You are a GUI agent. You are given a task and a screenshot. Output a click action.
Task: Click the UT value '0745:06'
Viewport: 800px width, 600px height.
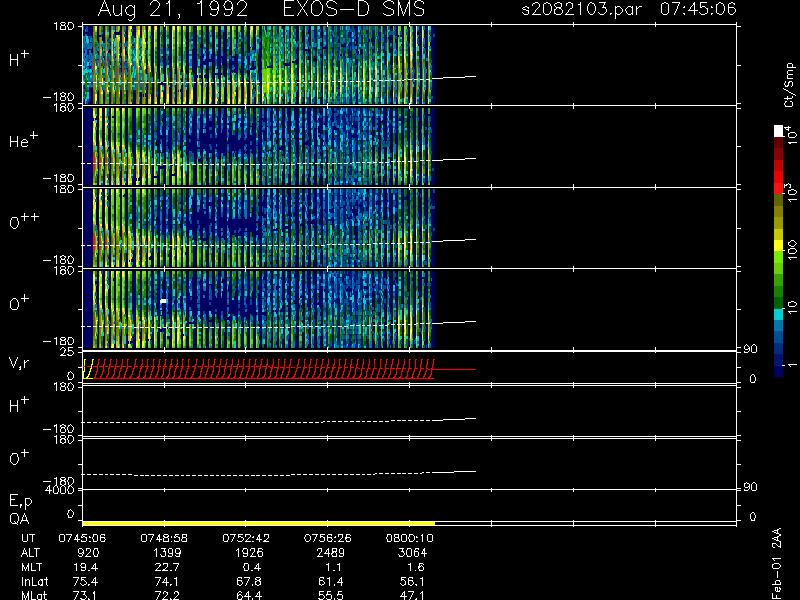[82, 538]
